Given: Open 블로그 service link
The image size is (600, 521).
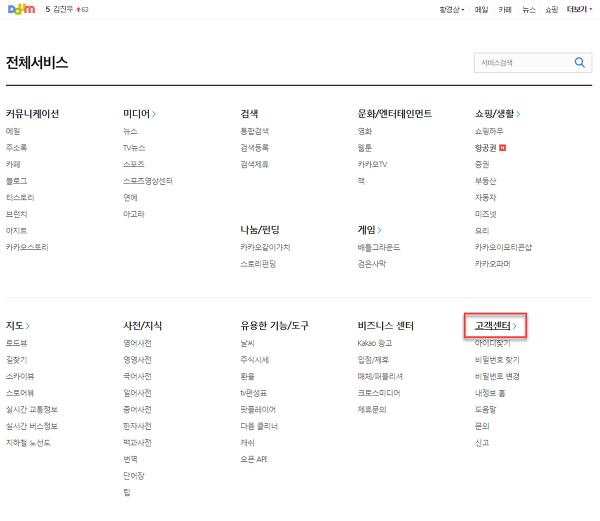Looking at the screenshot, I should click(x=16, y=181).
